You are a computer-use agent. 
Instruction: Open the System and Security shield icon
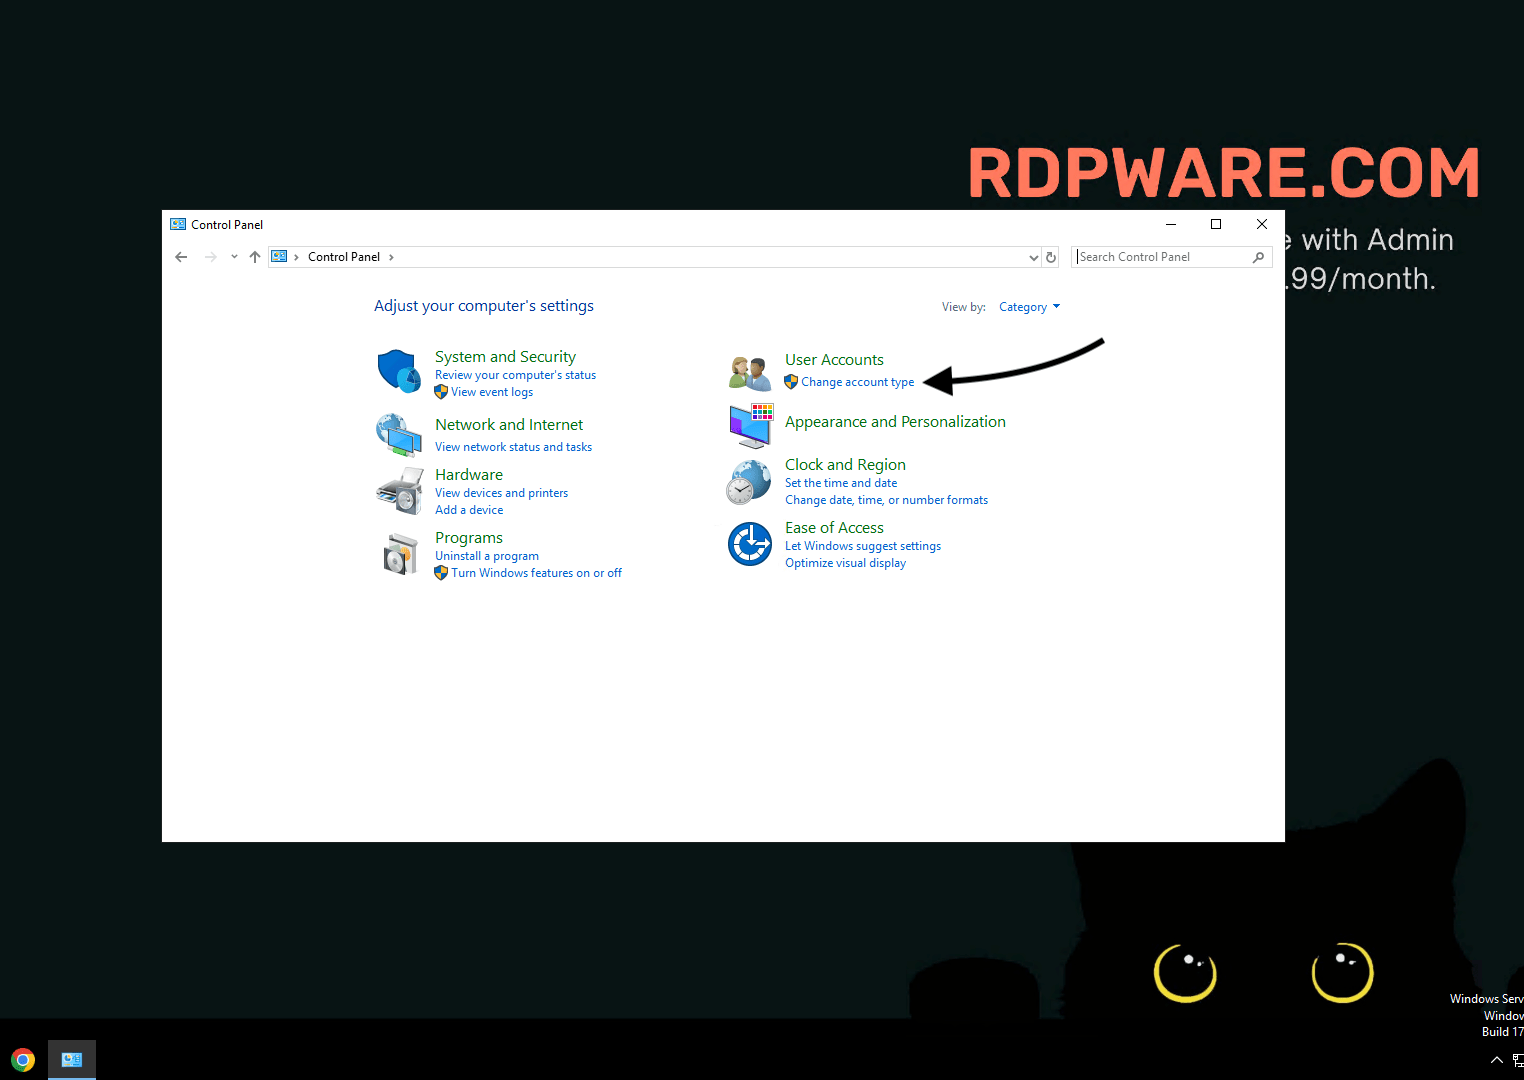click(x=399, y=371)
